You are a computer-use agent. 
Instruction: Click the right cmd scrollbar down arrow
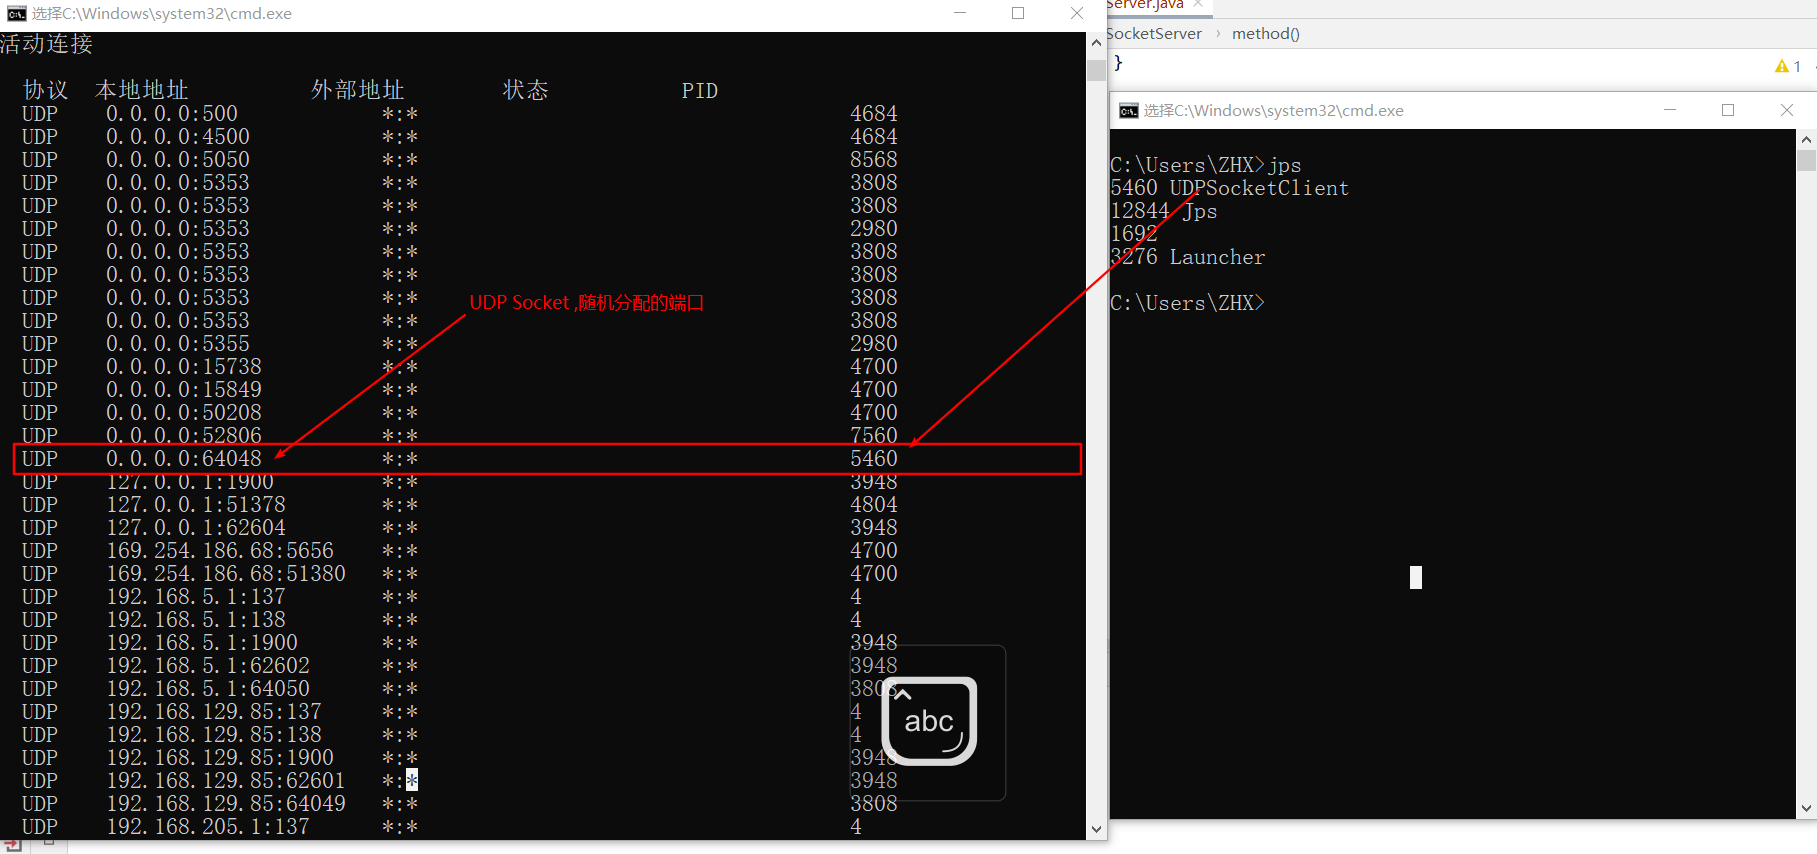[1806, 808]
